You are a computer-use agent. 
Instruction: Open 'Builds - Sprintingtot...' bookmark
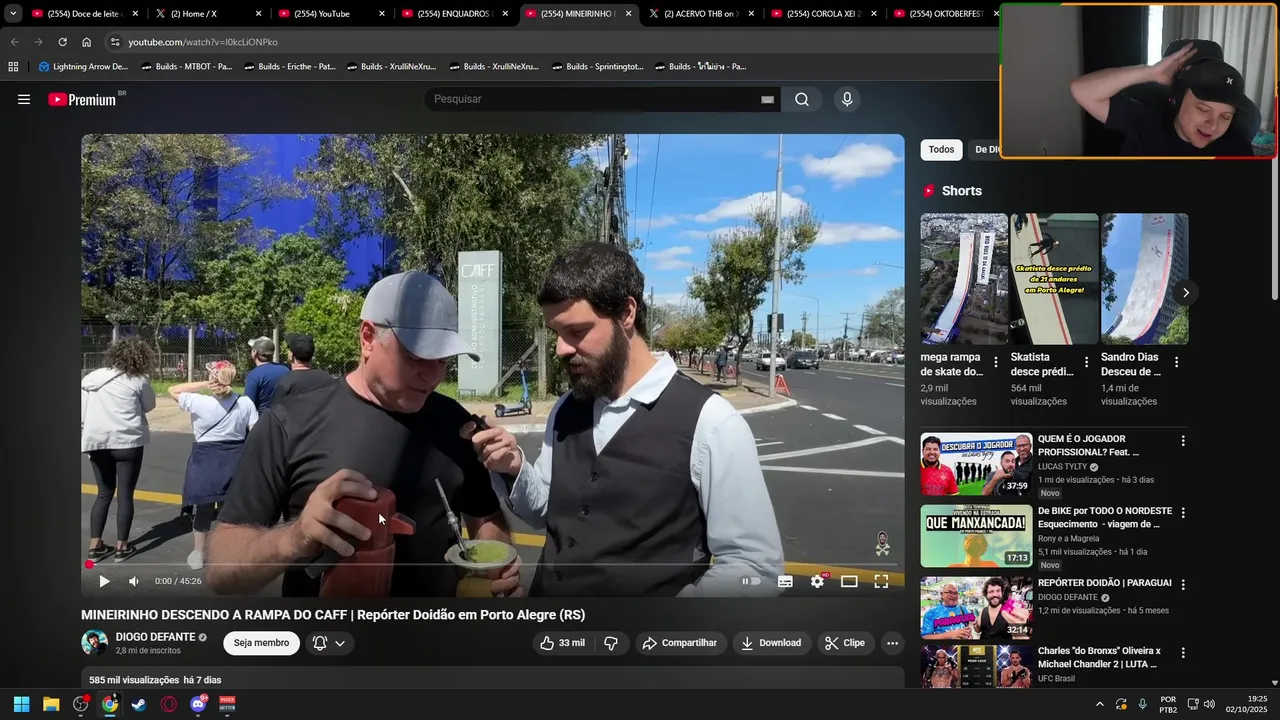tap(598, 66)
